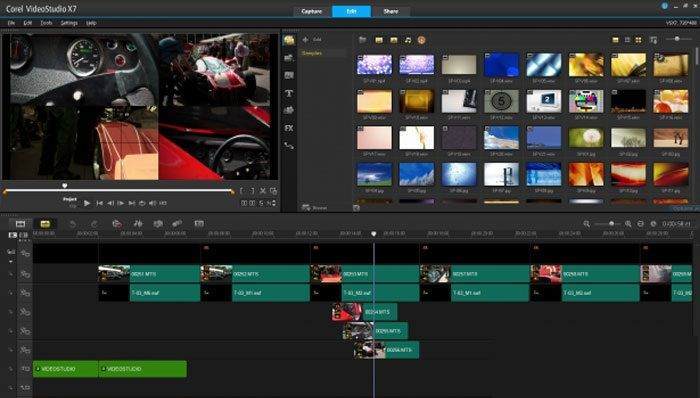Open the Graphic library icon

coord(289,110)
